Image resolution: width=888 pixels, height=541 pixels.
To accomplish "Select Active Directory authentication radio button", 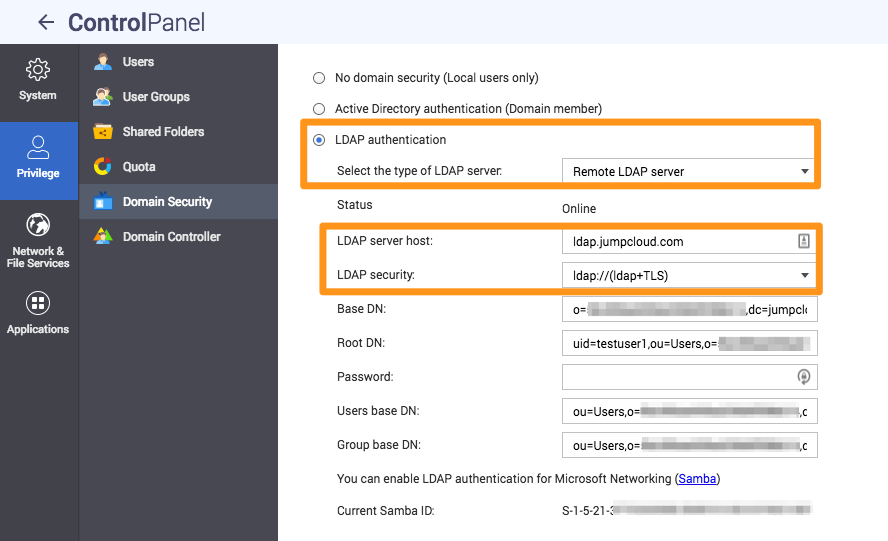I will (x=319, y=108).
